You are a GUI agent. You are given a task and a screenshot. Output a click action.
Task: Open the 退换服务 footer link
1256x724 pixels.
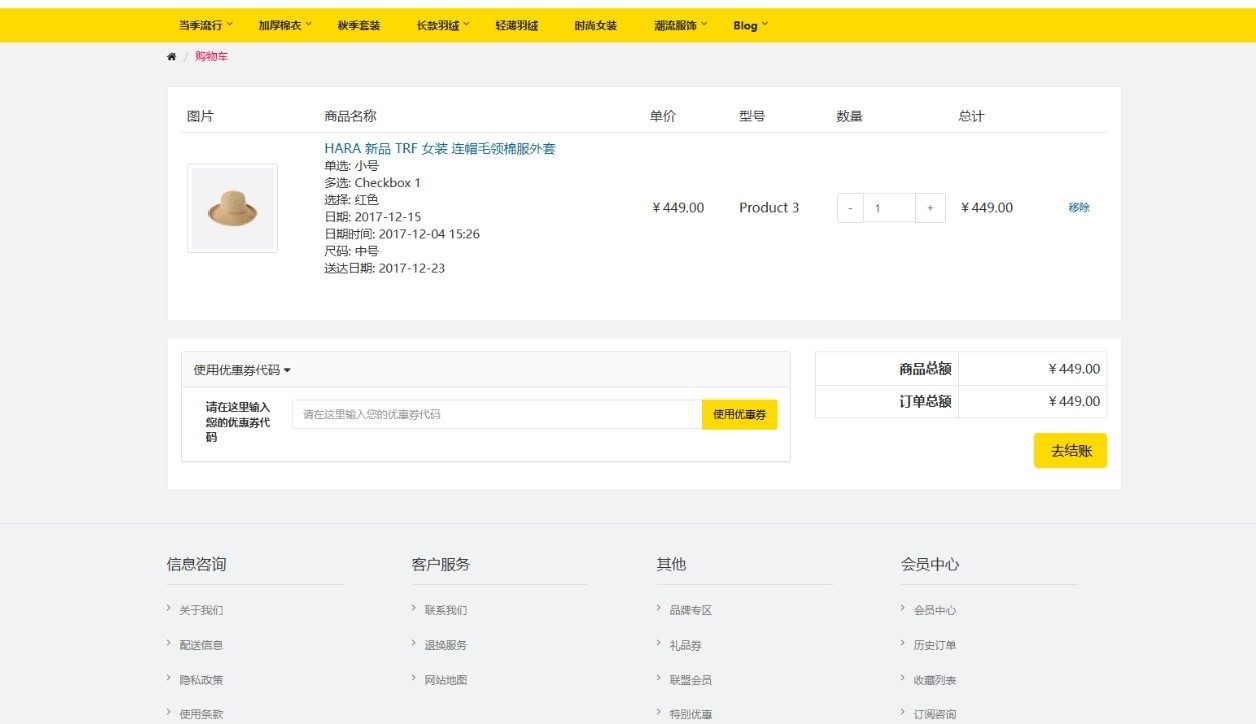click(x=445, y=645)
